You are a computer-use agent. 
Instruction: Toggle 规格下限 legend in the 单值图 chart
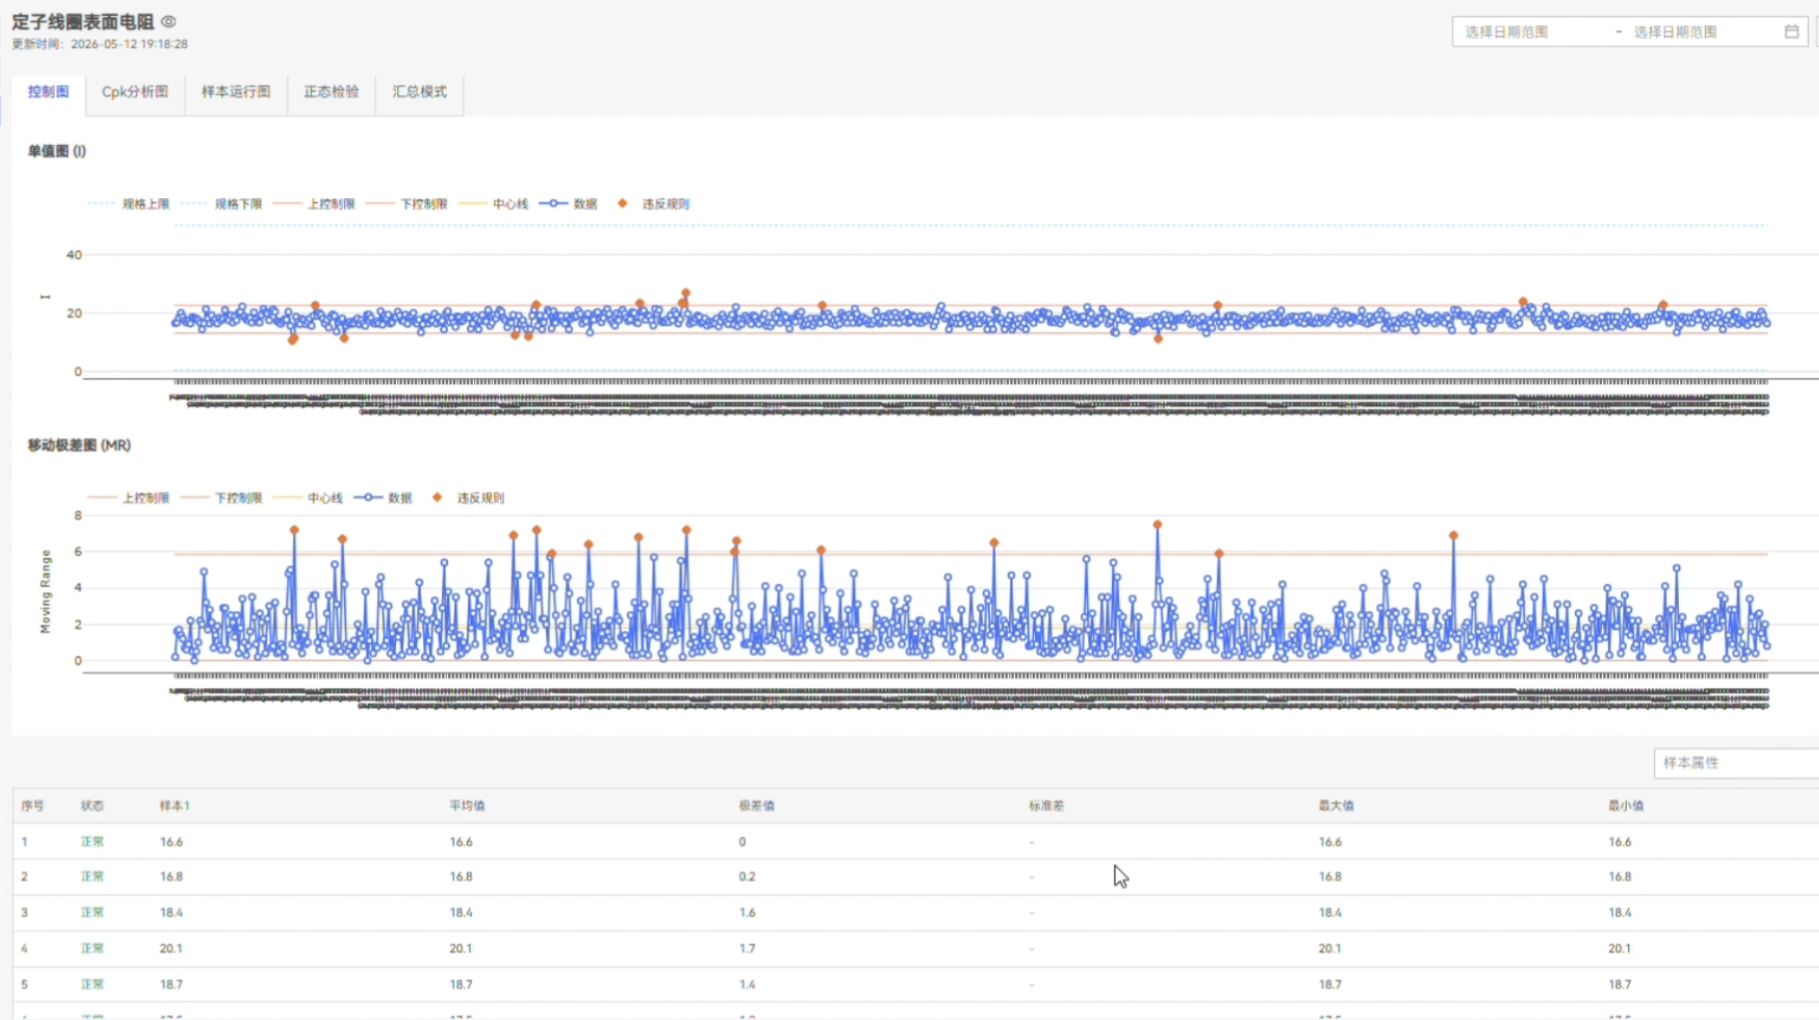pos(222,204)
